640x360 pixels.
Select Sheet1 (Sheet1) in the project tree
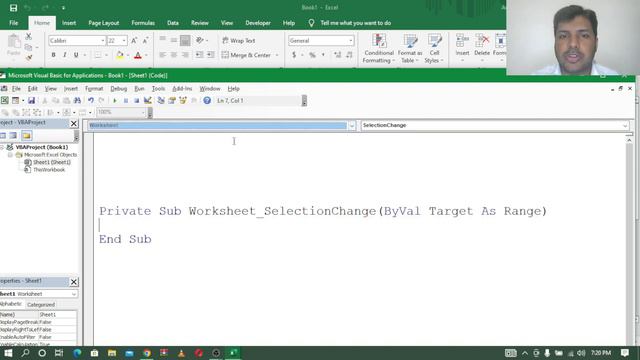tap(51, 162)
